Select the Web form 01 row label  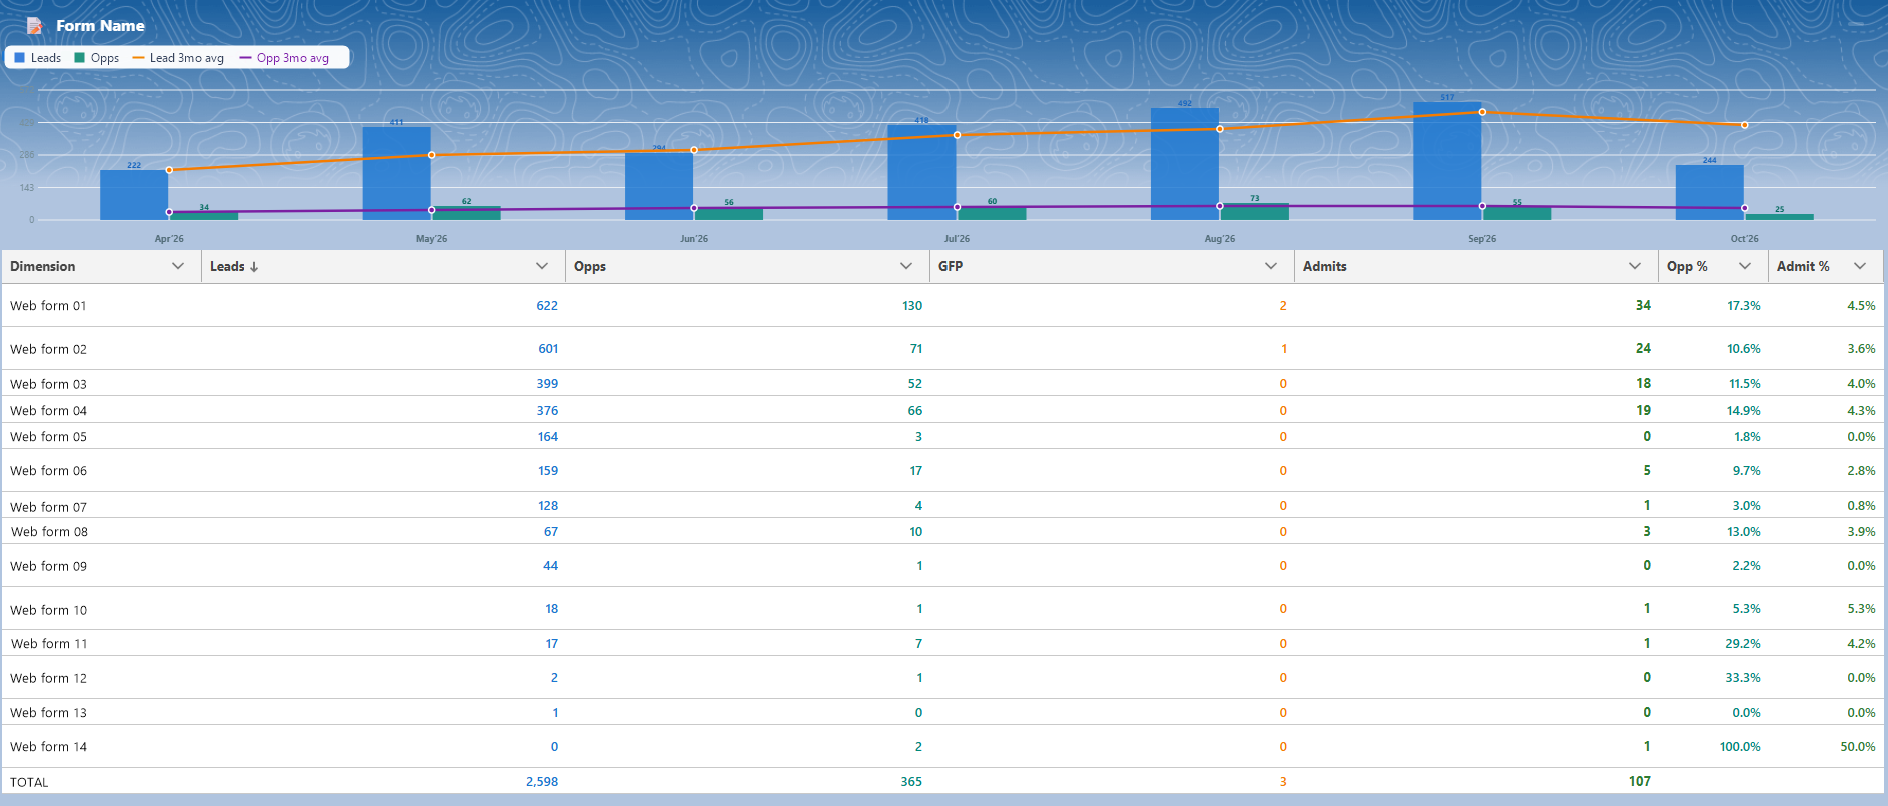pyautogui.click(x=48, y=306)
